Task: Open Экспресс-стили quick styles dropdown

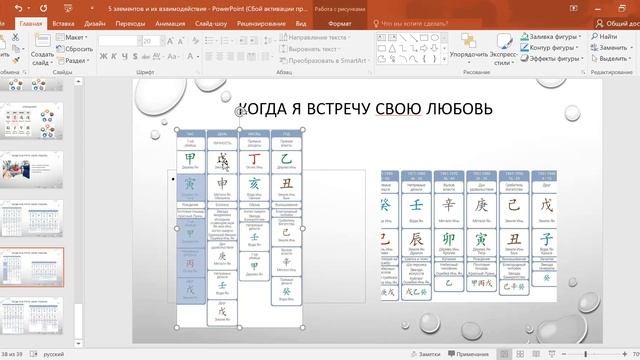Action: [x=503, y=49]
